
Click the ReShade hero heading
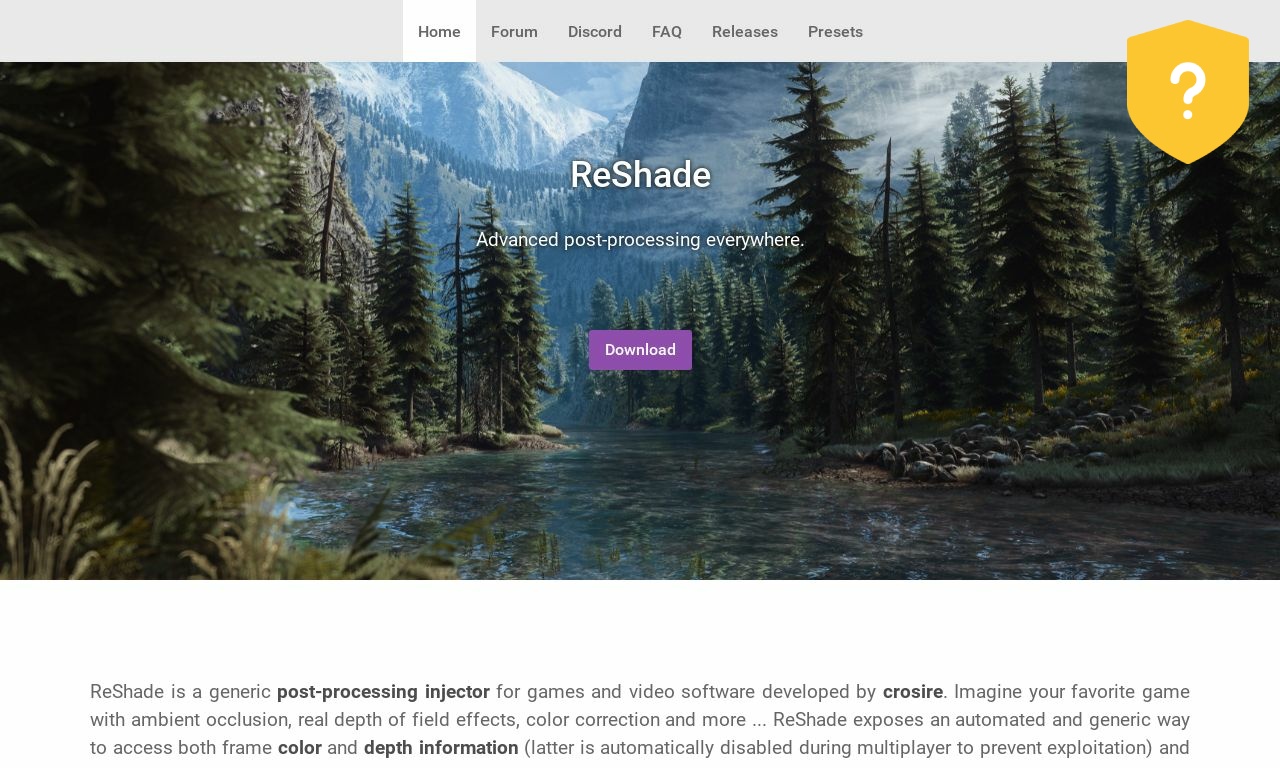(640, 175)
